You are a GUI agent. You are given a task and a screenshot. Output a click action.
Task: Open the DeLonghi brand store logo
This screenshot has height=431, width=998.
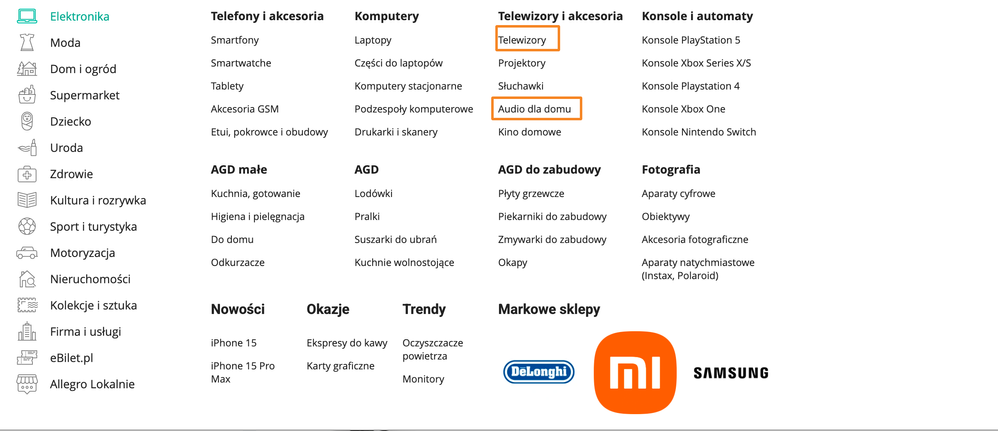[538, 372]
